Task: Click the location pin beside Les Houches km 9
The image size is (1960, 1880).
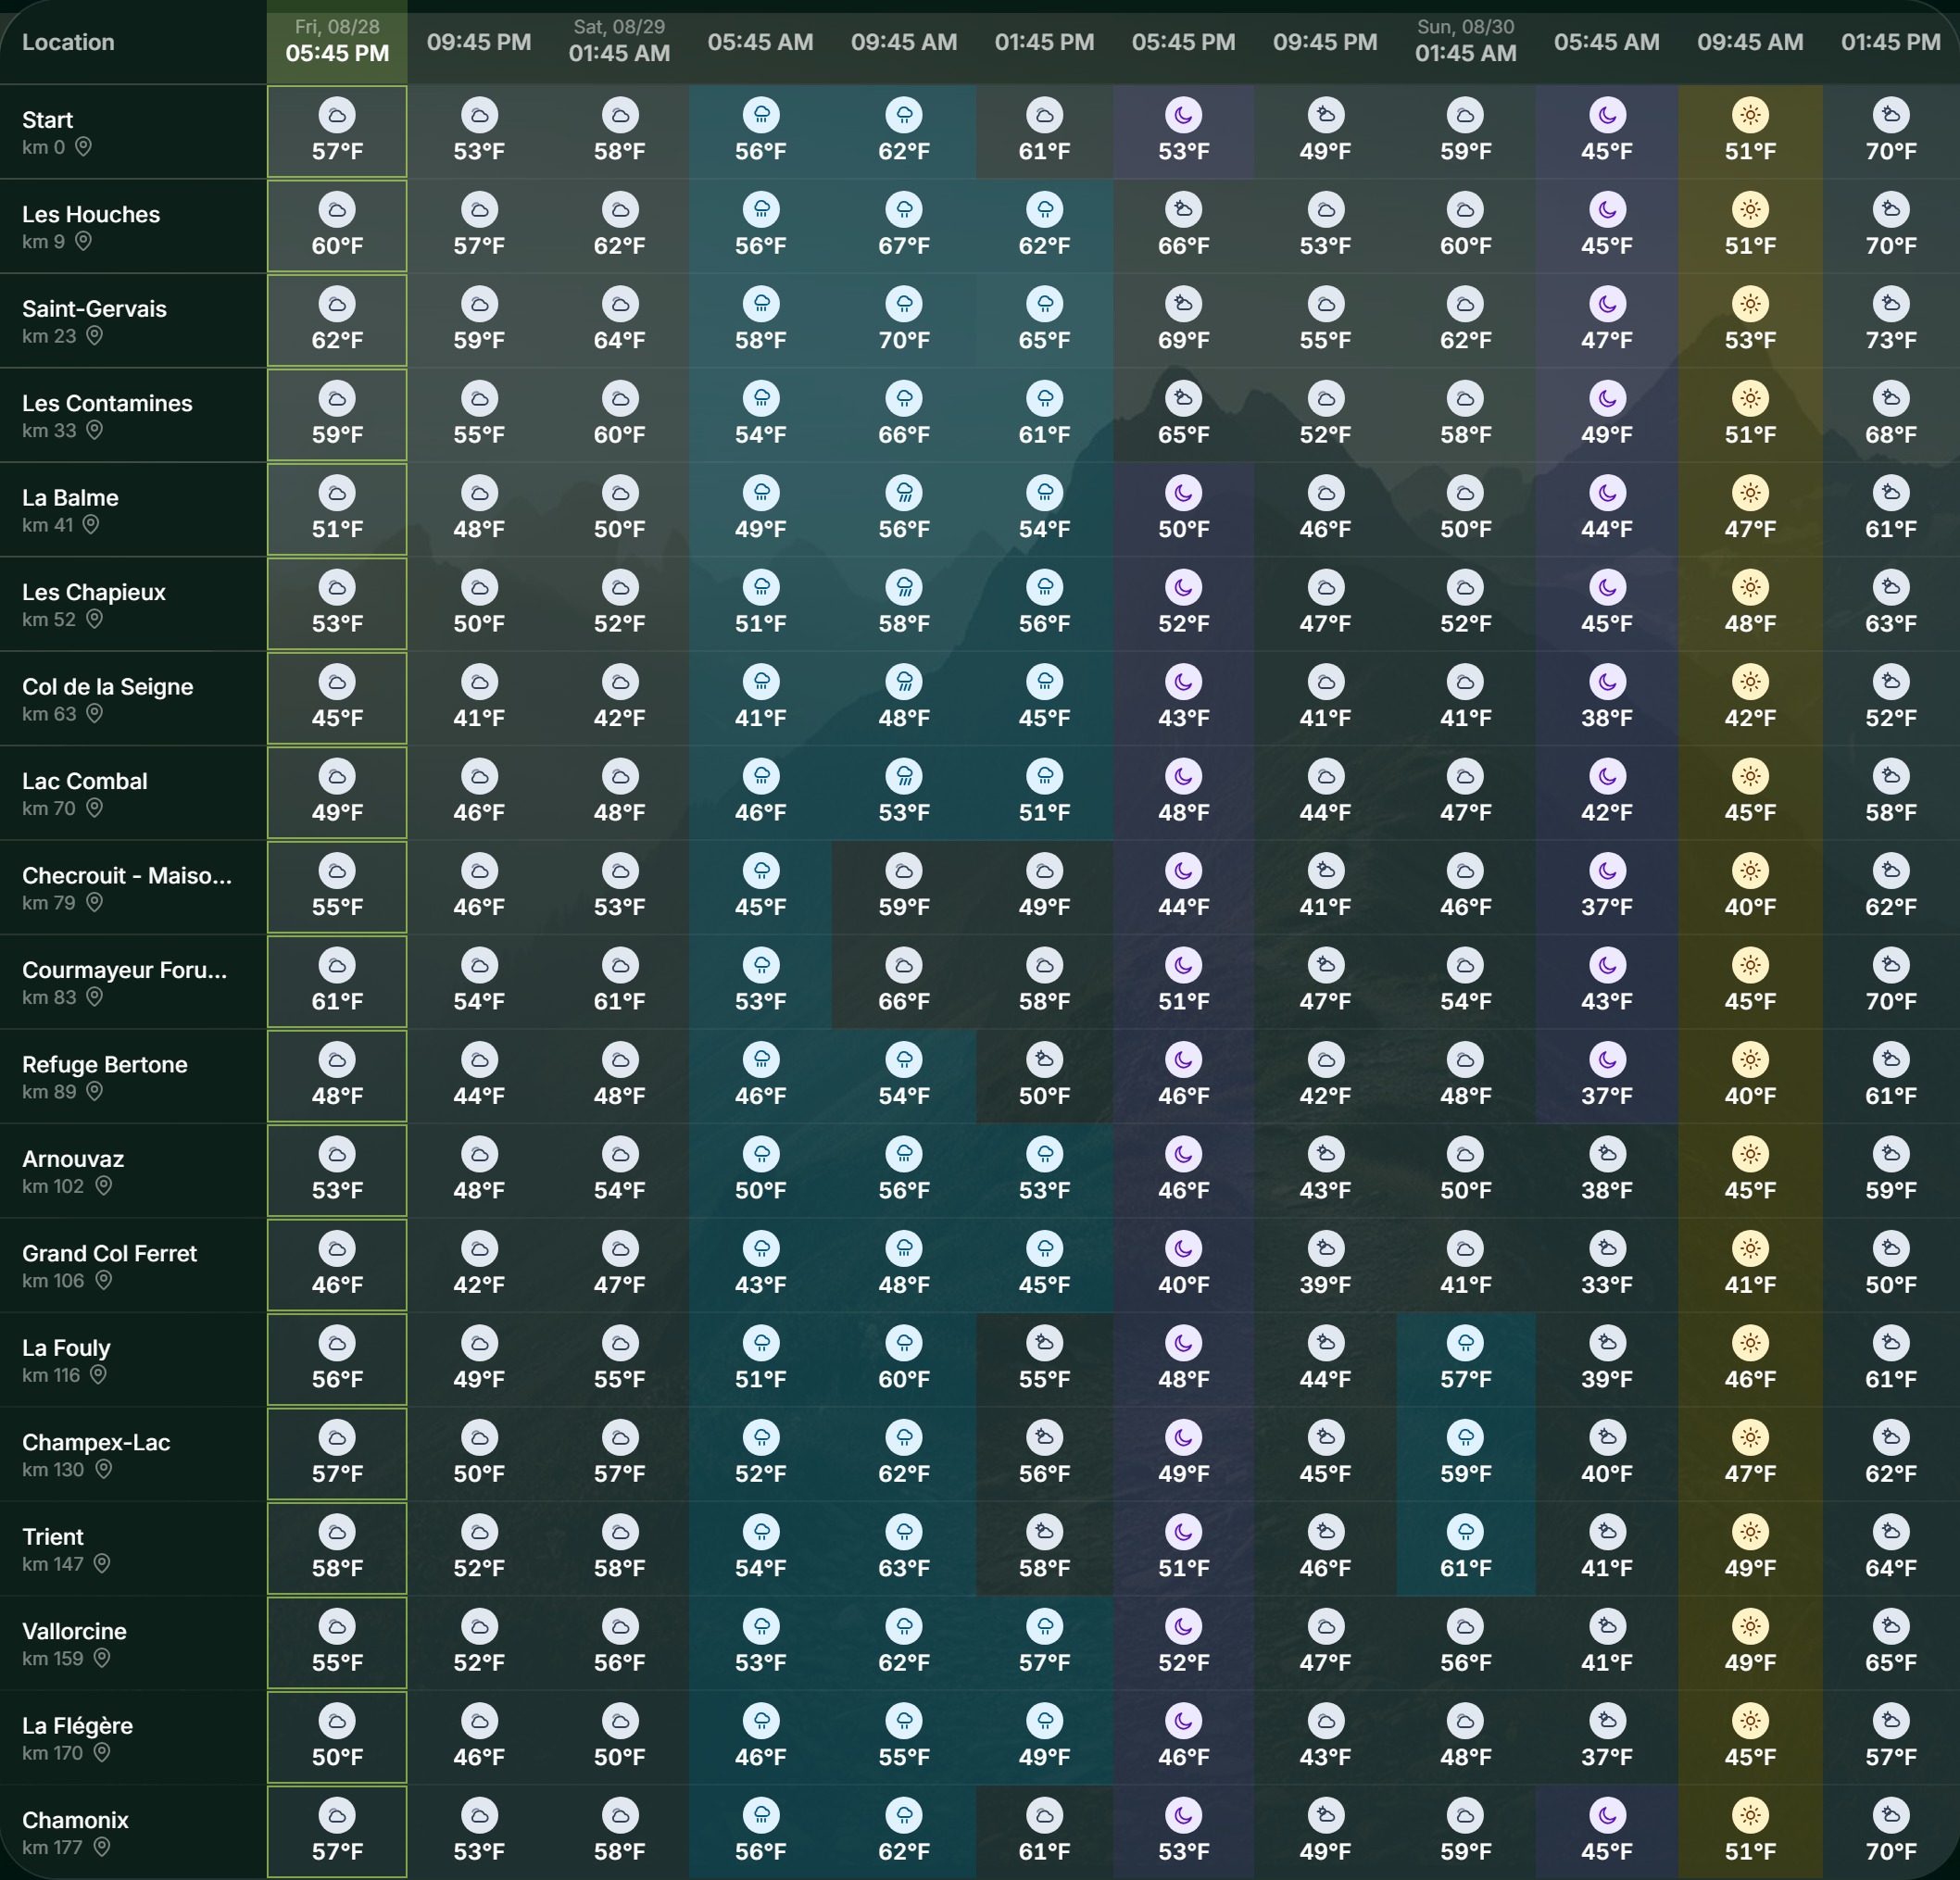Action: pos(84,241)
